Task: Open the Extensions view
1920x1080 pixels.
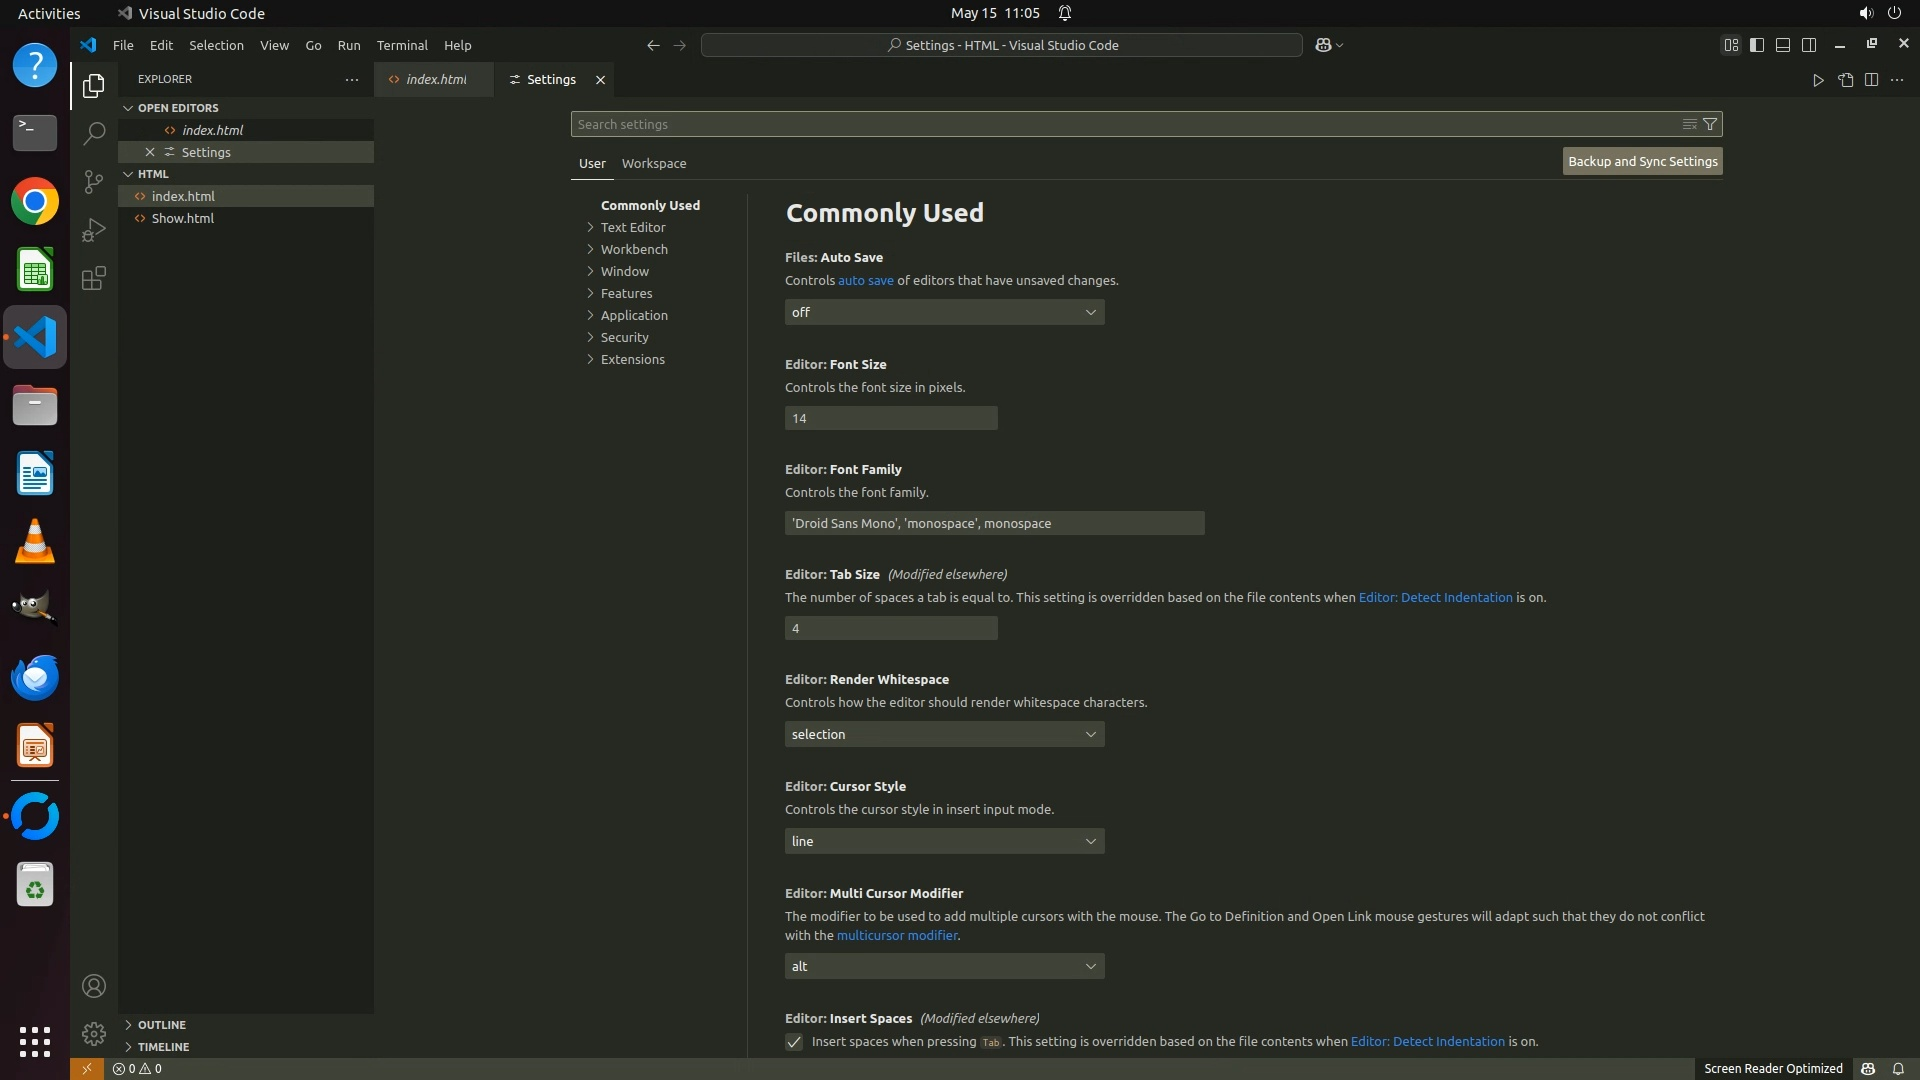Action: 94,278
